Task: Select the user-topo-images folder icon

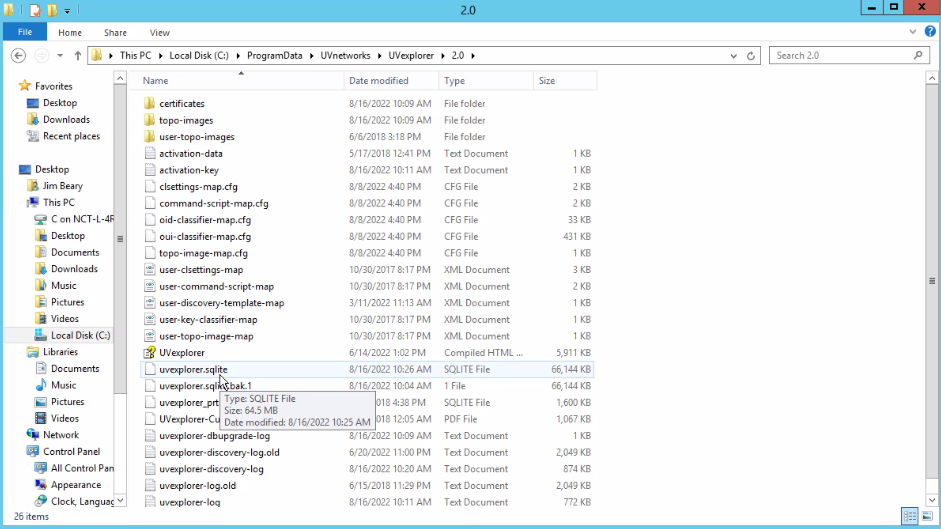Action: 150,137
